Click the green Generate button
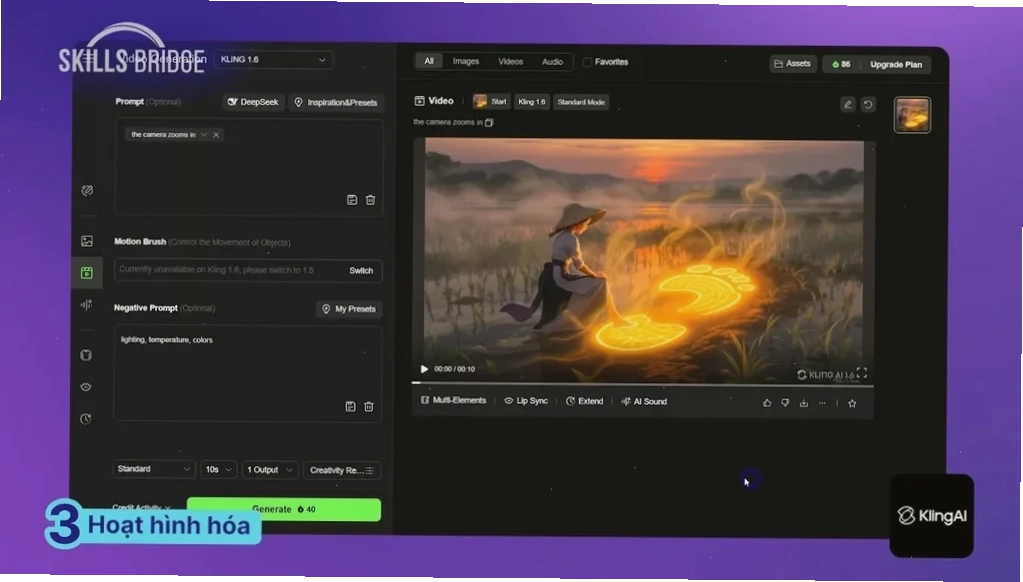Viewport: 1023px width, 582px height. (284, 510)
